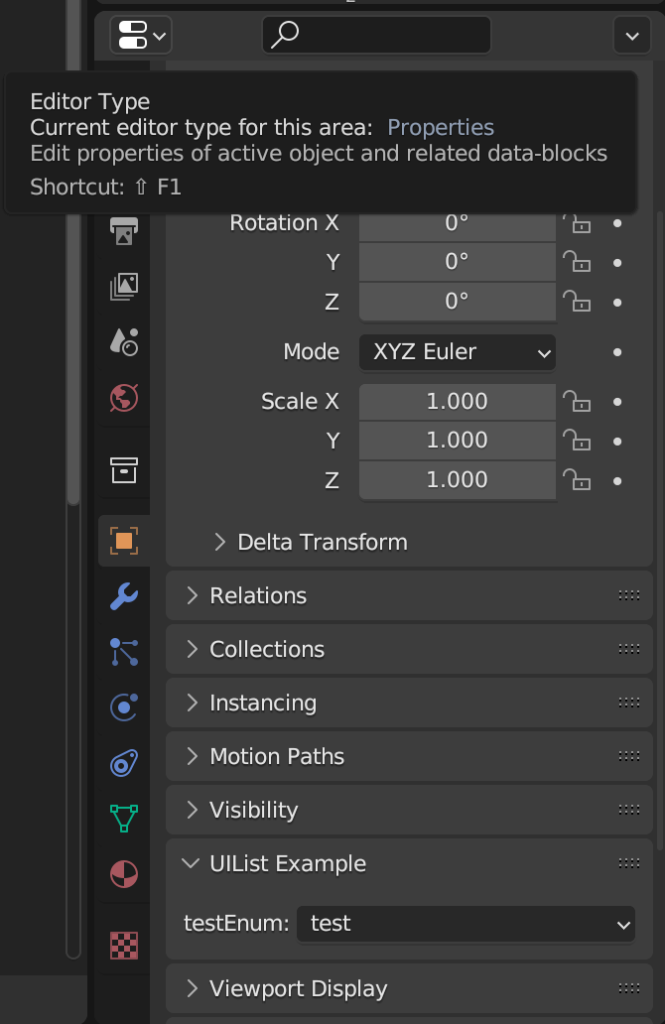The height and width of the screenshot is (1024, 665).
Task: Click inside the search field
Action: pos(375,35)
